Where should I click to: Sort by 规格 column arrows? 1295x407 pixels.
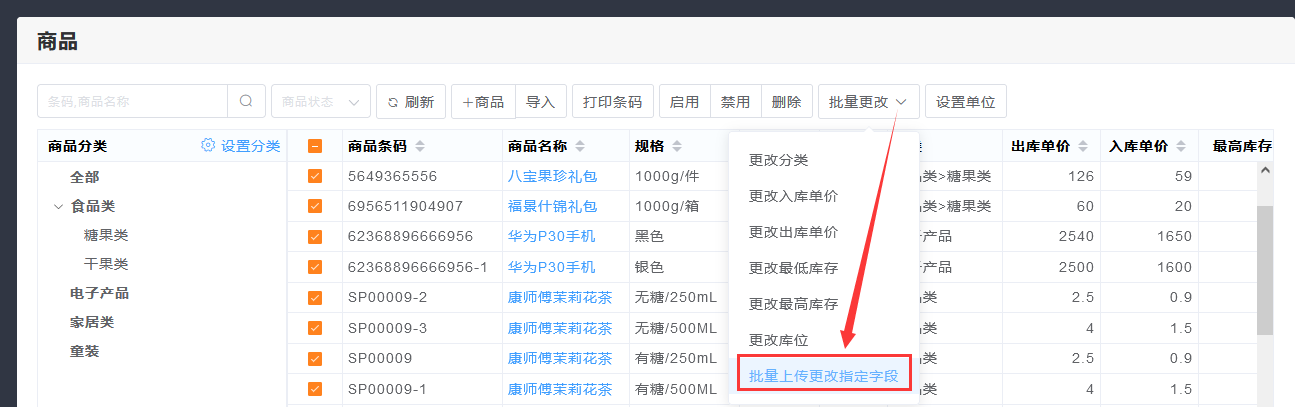coord(677,146)
